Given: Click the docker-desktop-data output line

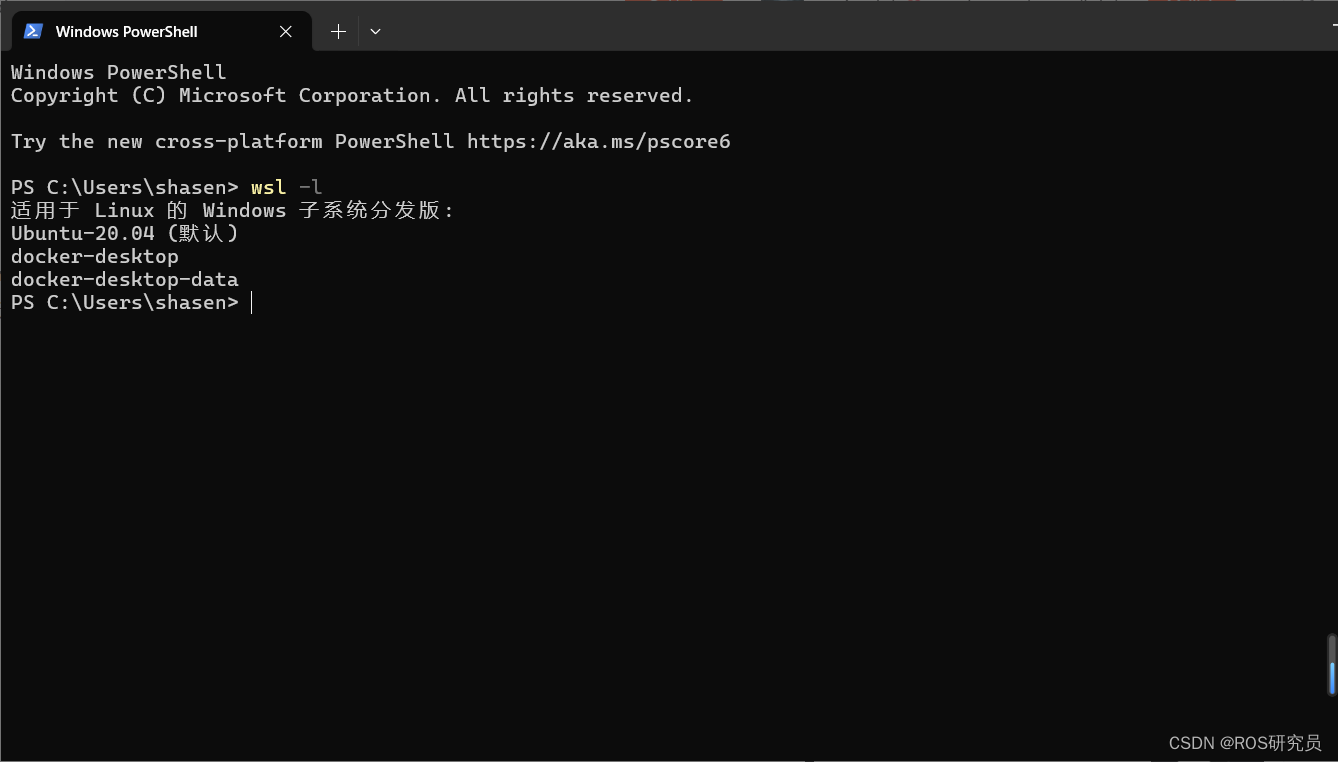Looking at the screenshot, I should (125, 280).
